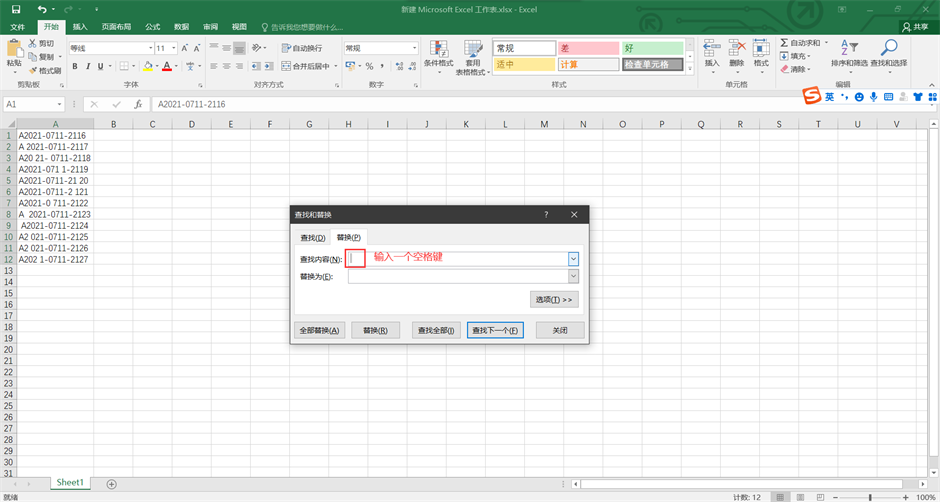
Task: Click the Cut (剪切) scissors icon
Action: (32, 44)
